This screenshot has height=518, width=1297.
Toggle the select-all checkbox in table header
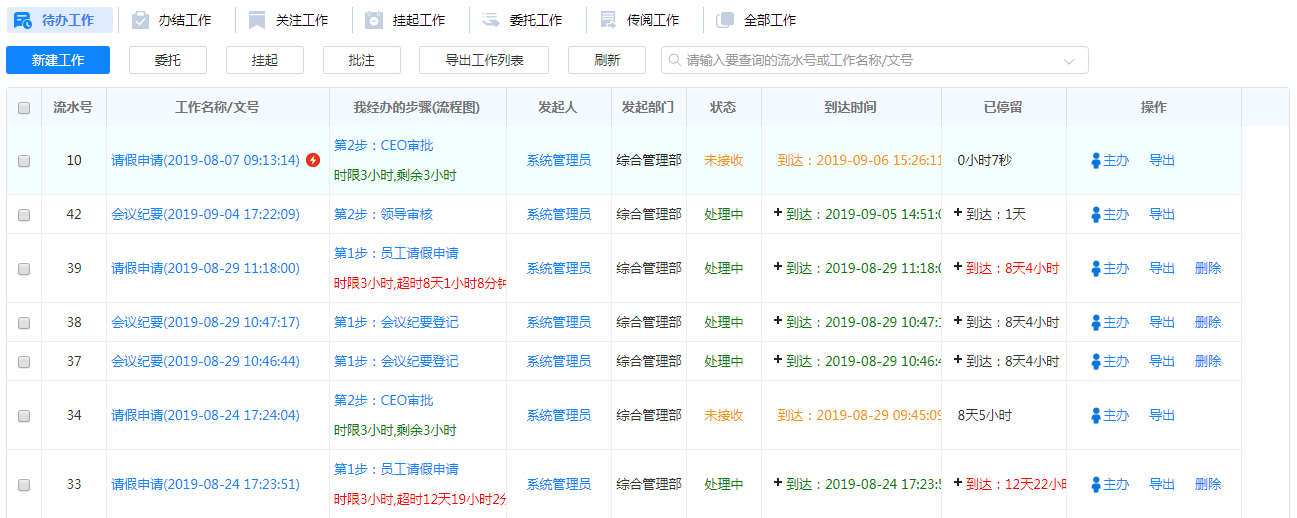tap(24, 108)
